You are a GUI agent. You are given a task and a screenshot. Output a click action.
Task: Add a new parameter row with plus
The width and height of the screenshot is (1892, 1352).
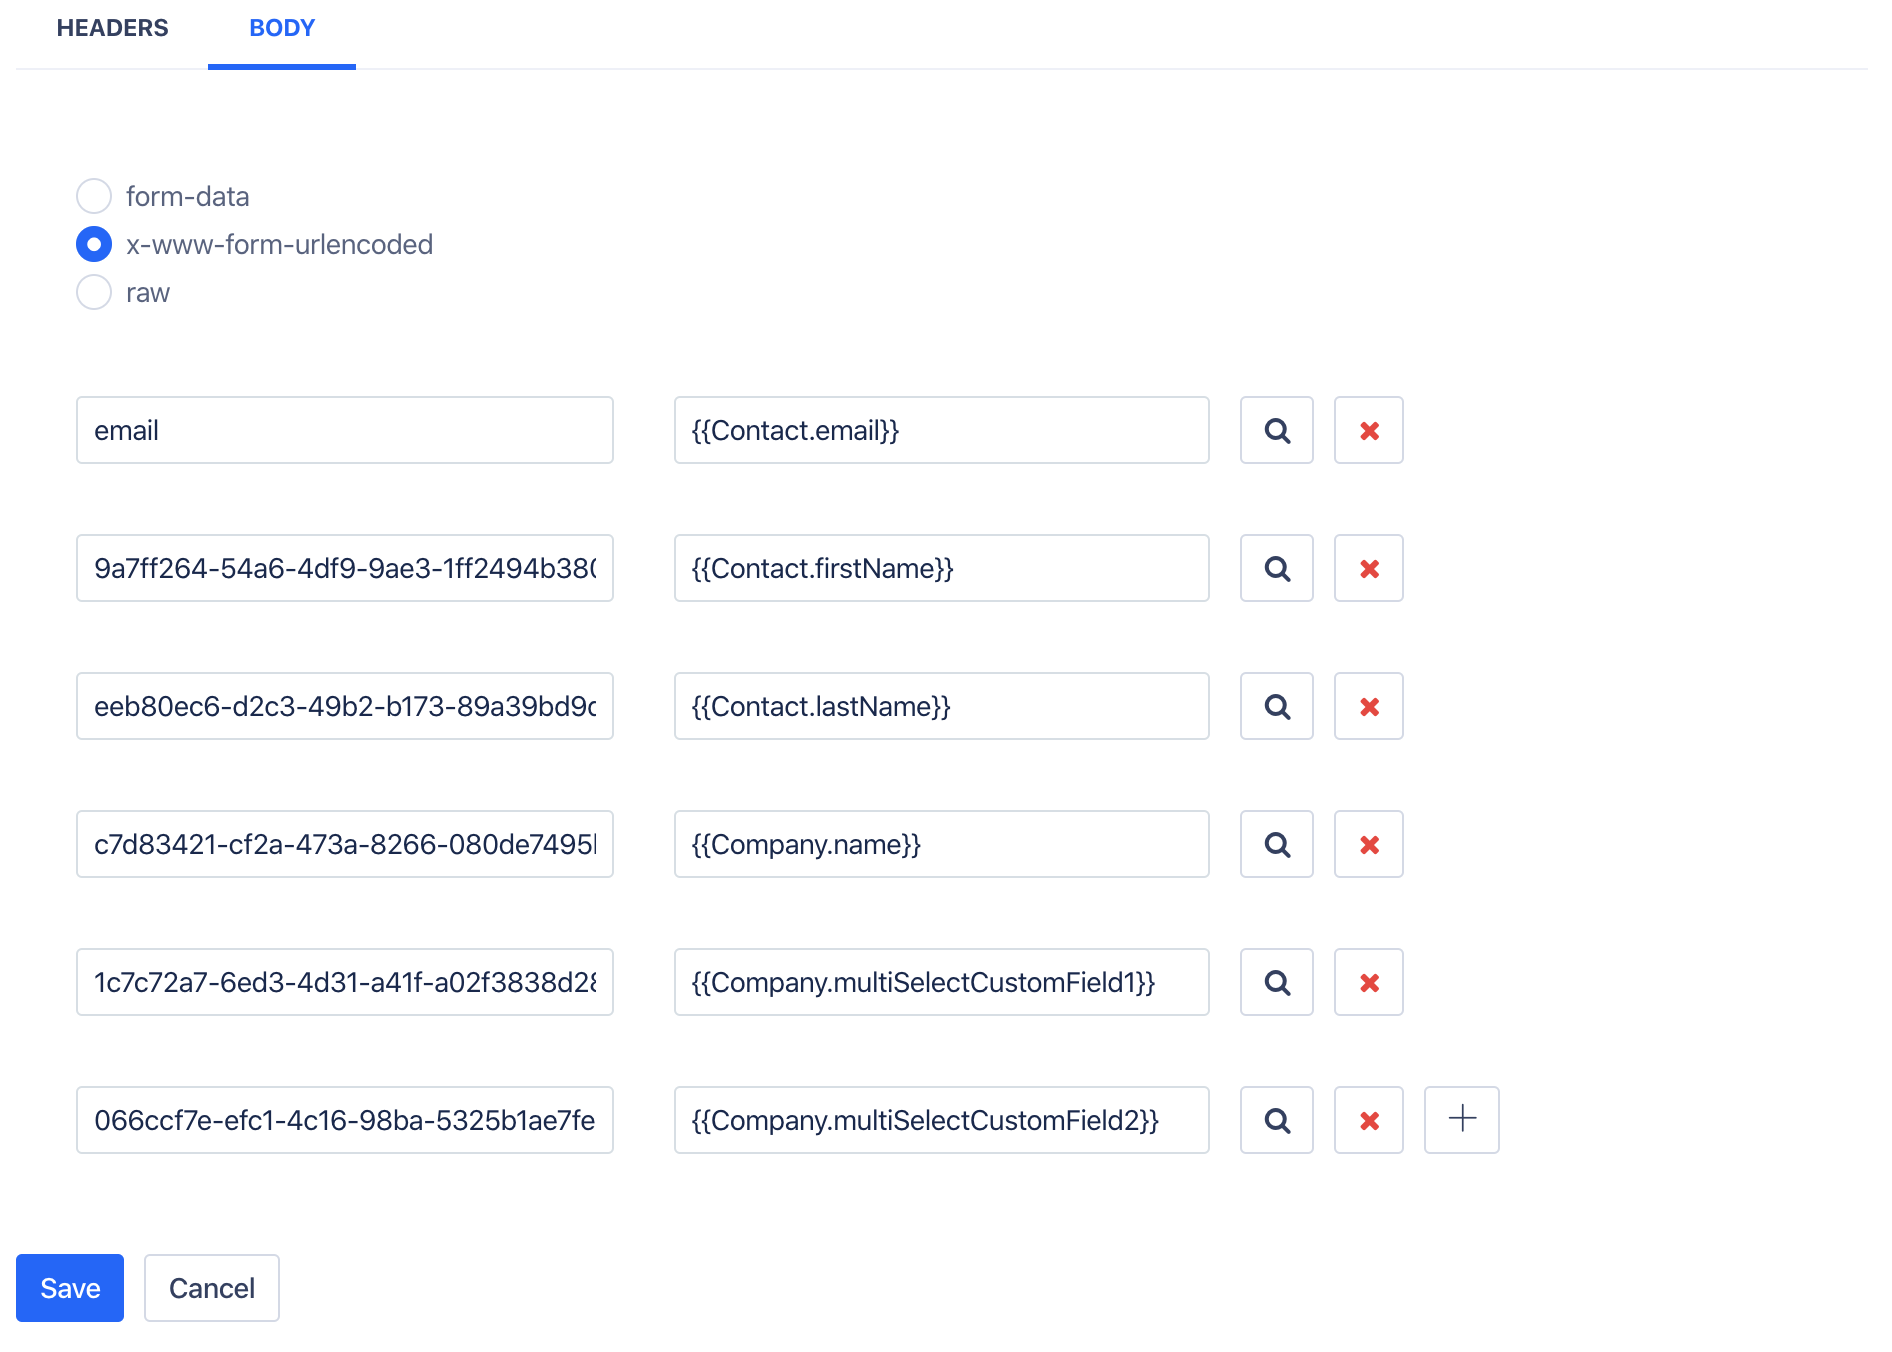click(x=1462, y=1120)
